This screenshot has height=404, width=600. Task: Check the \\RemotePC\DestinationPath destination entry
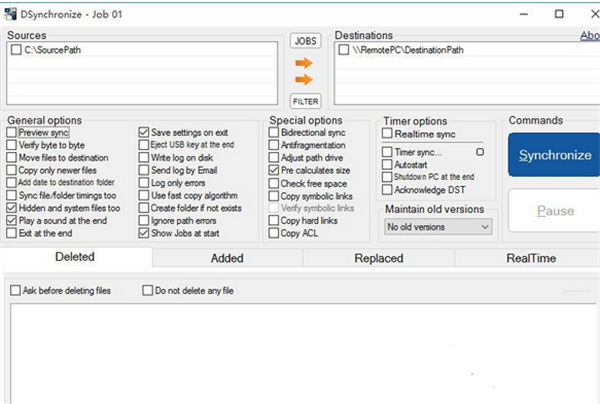tap(344, 49)
